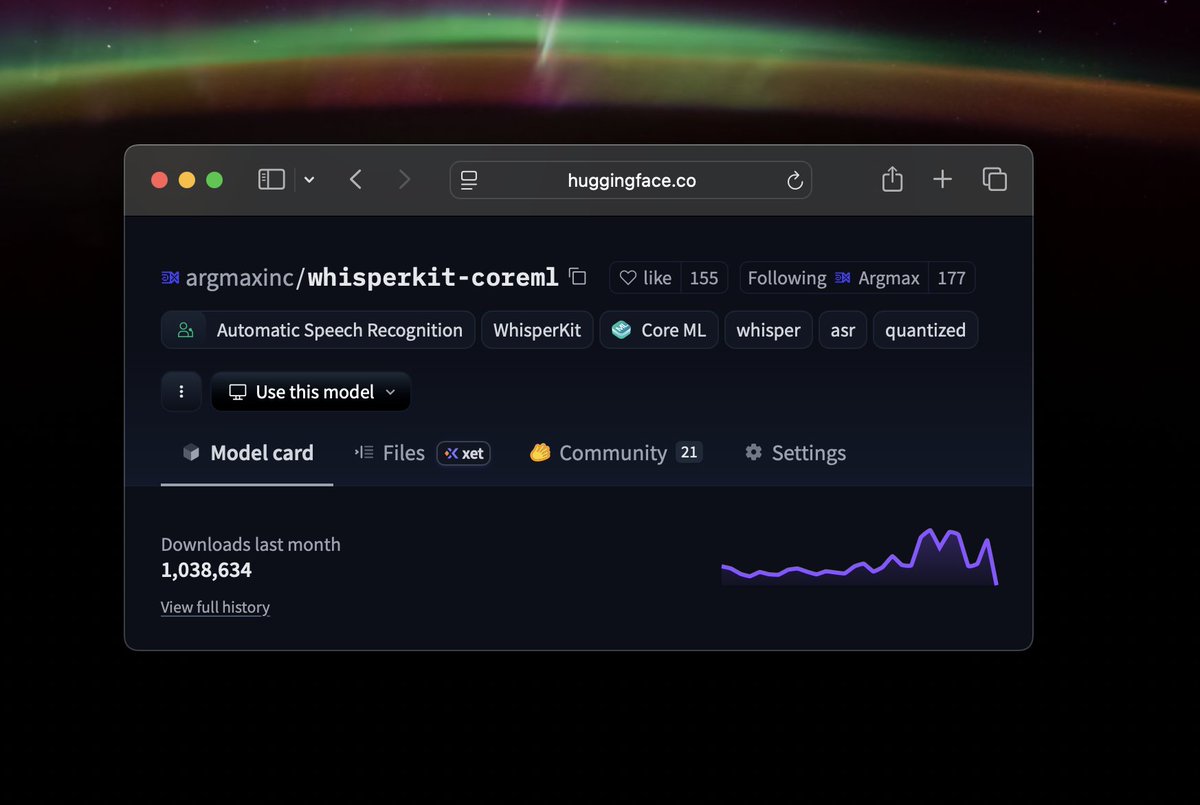Select the whisper tag
The height and width of the screenshot is (805, 1200).
pos(768,330)
